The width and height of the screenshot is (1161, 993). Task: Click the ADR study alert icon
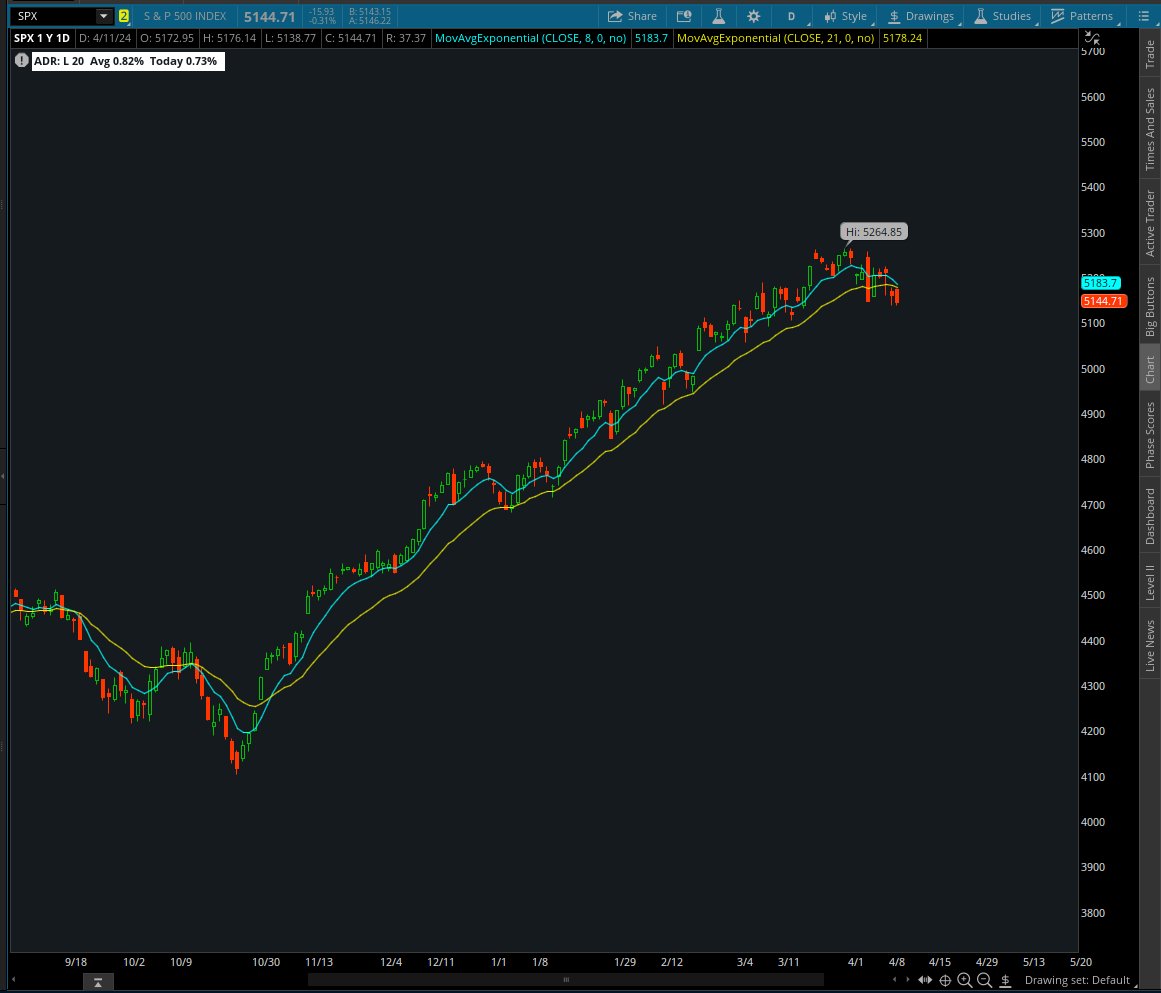(x=21, y=61)
